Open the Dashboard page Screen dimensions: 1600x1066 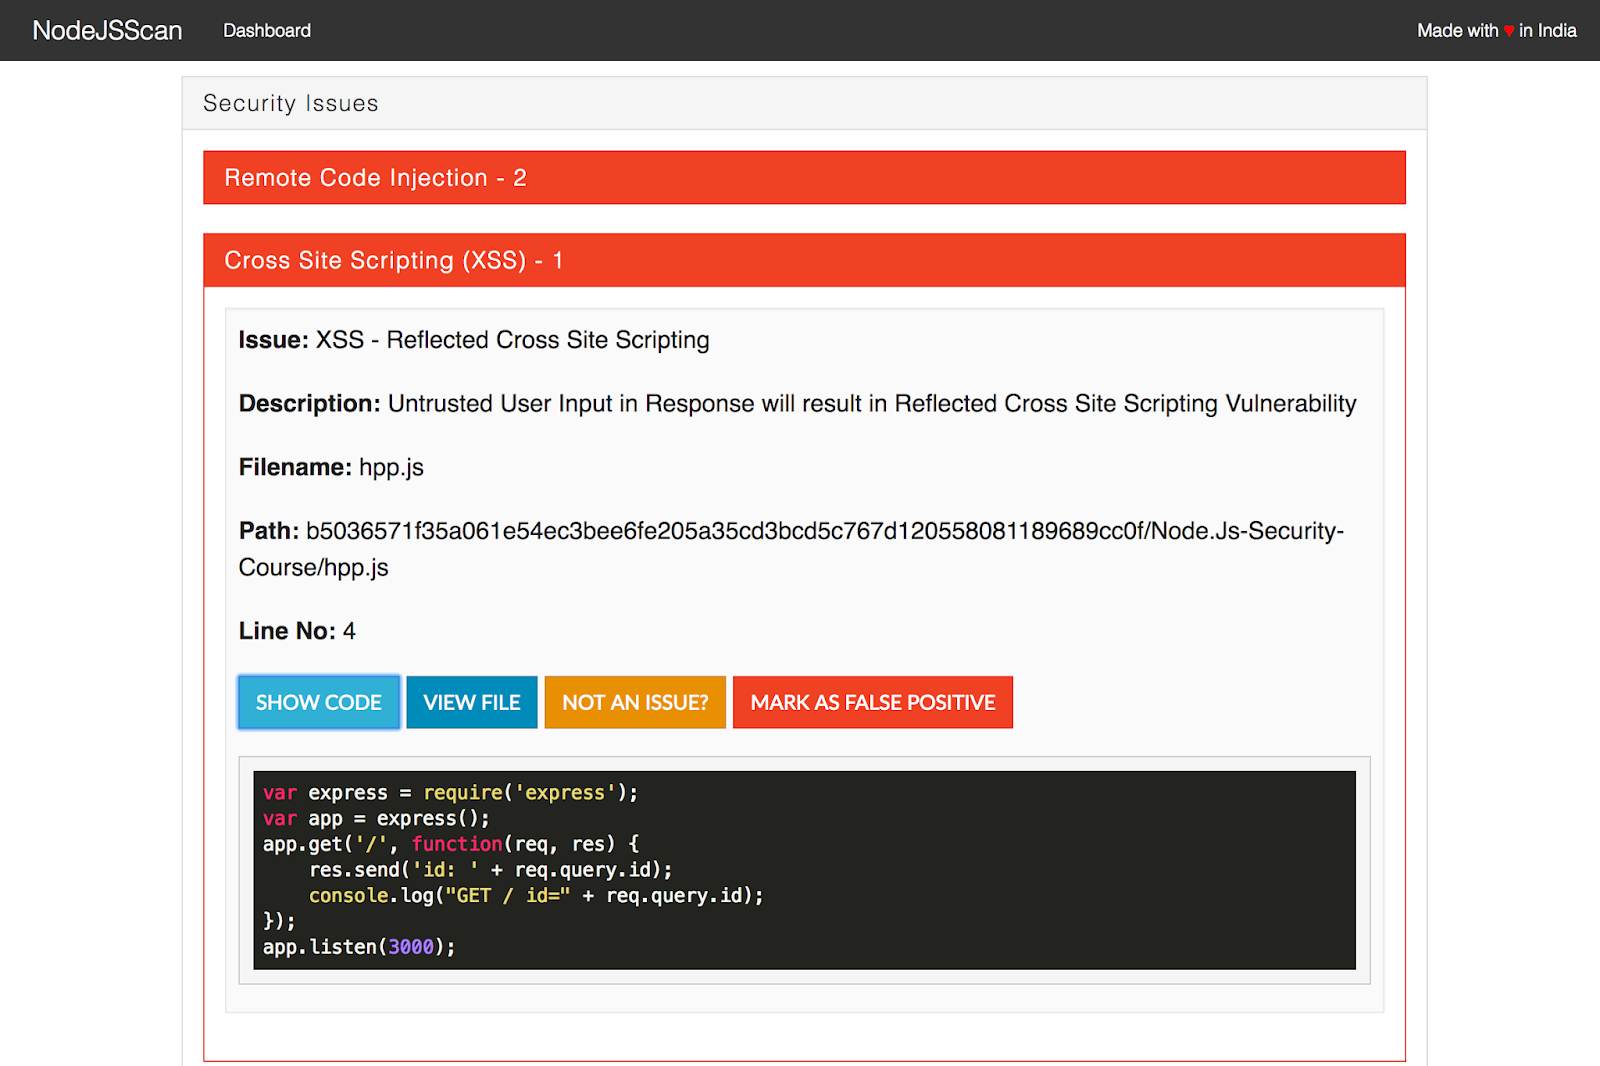click(x=266, y=30)
